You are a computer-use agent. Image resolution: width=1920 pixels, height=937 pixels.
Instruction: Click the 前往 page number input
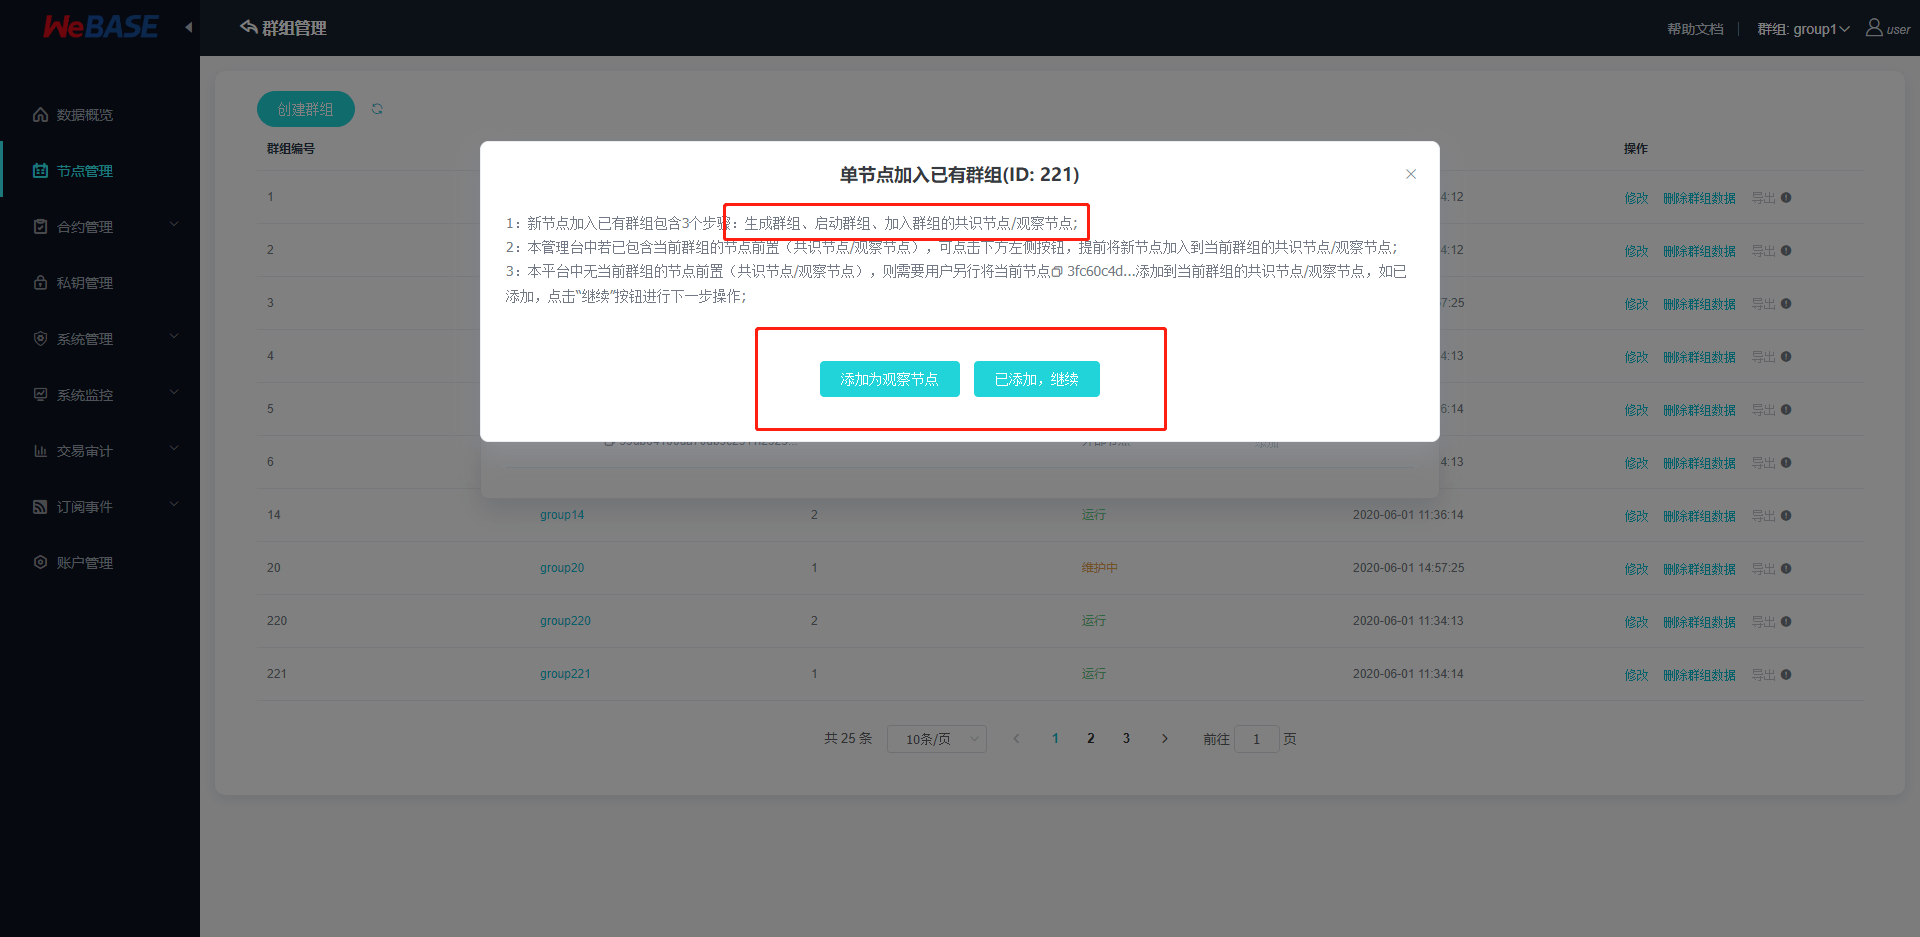(x=1257, y=739)
